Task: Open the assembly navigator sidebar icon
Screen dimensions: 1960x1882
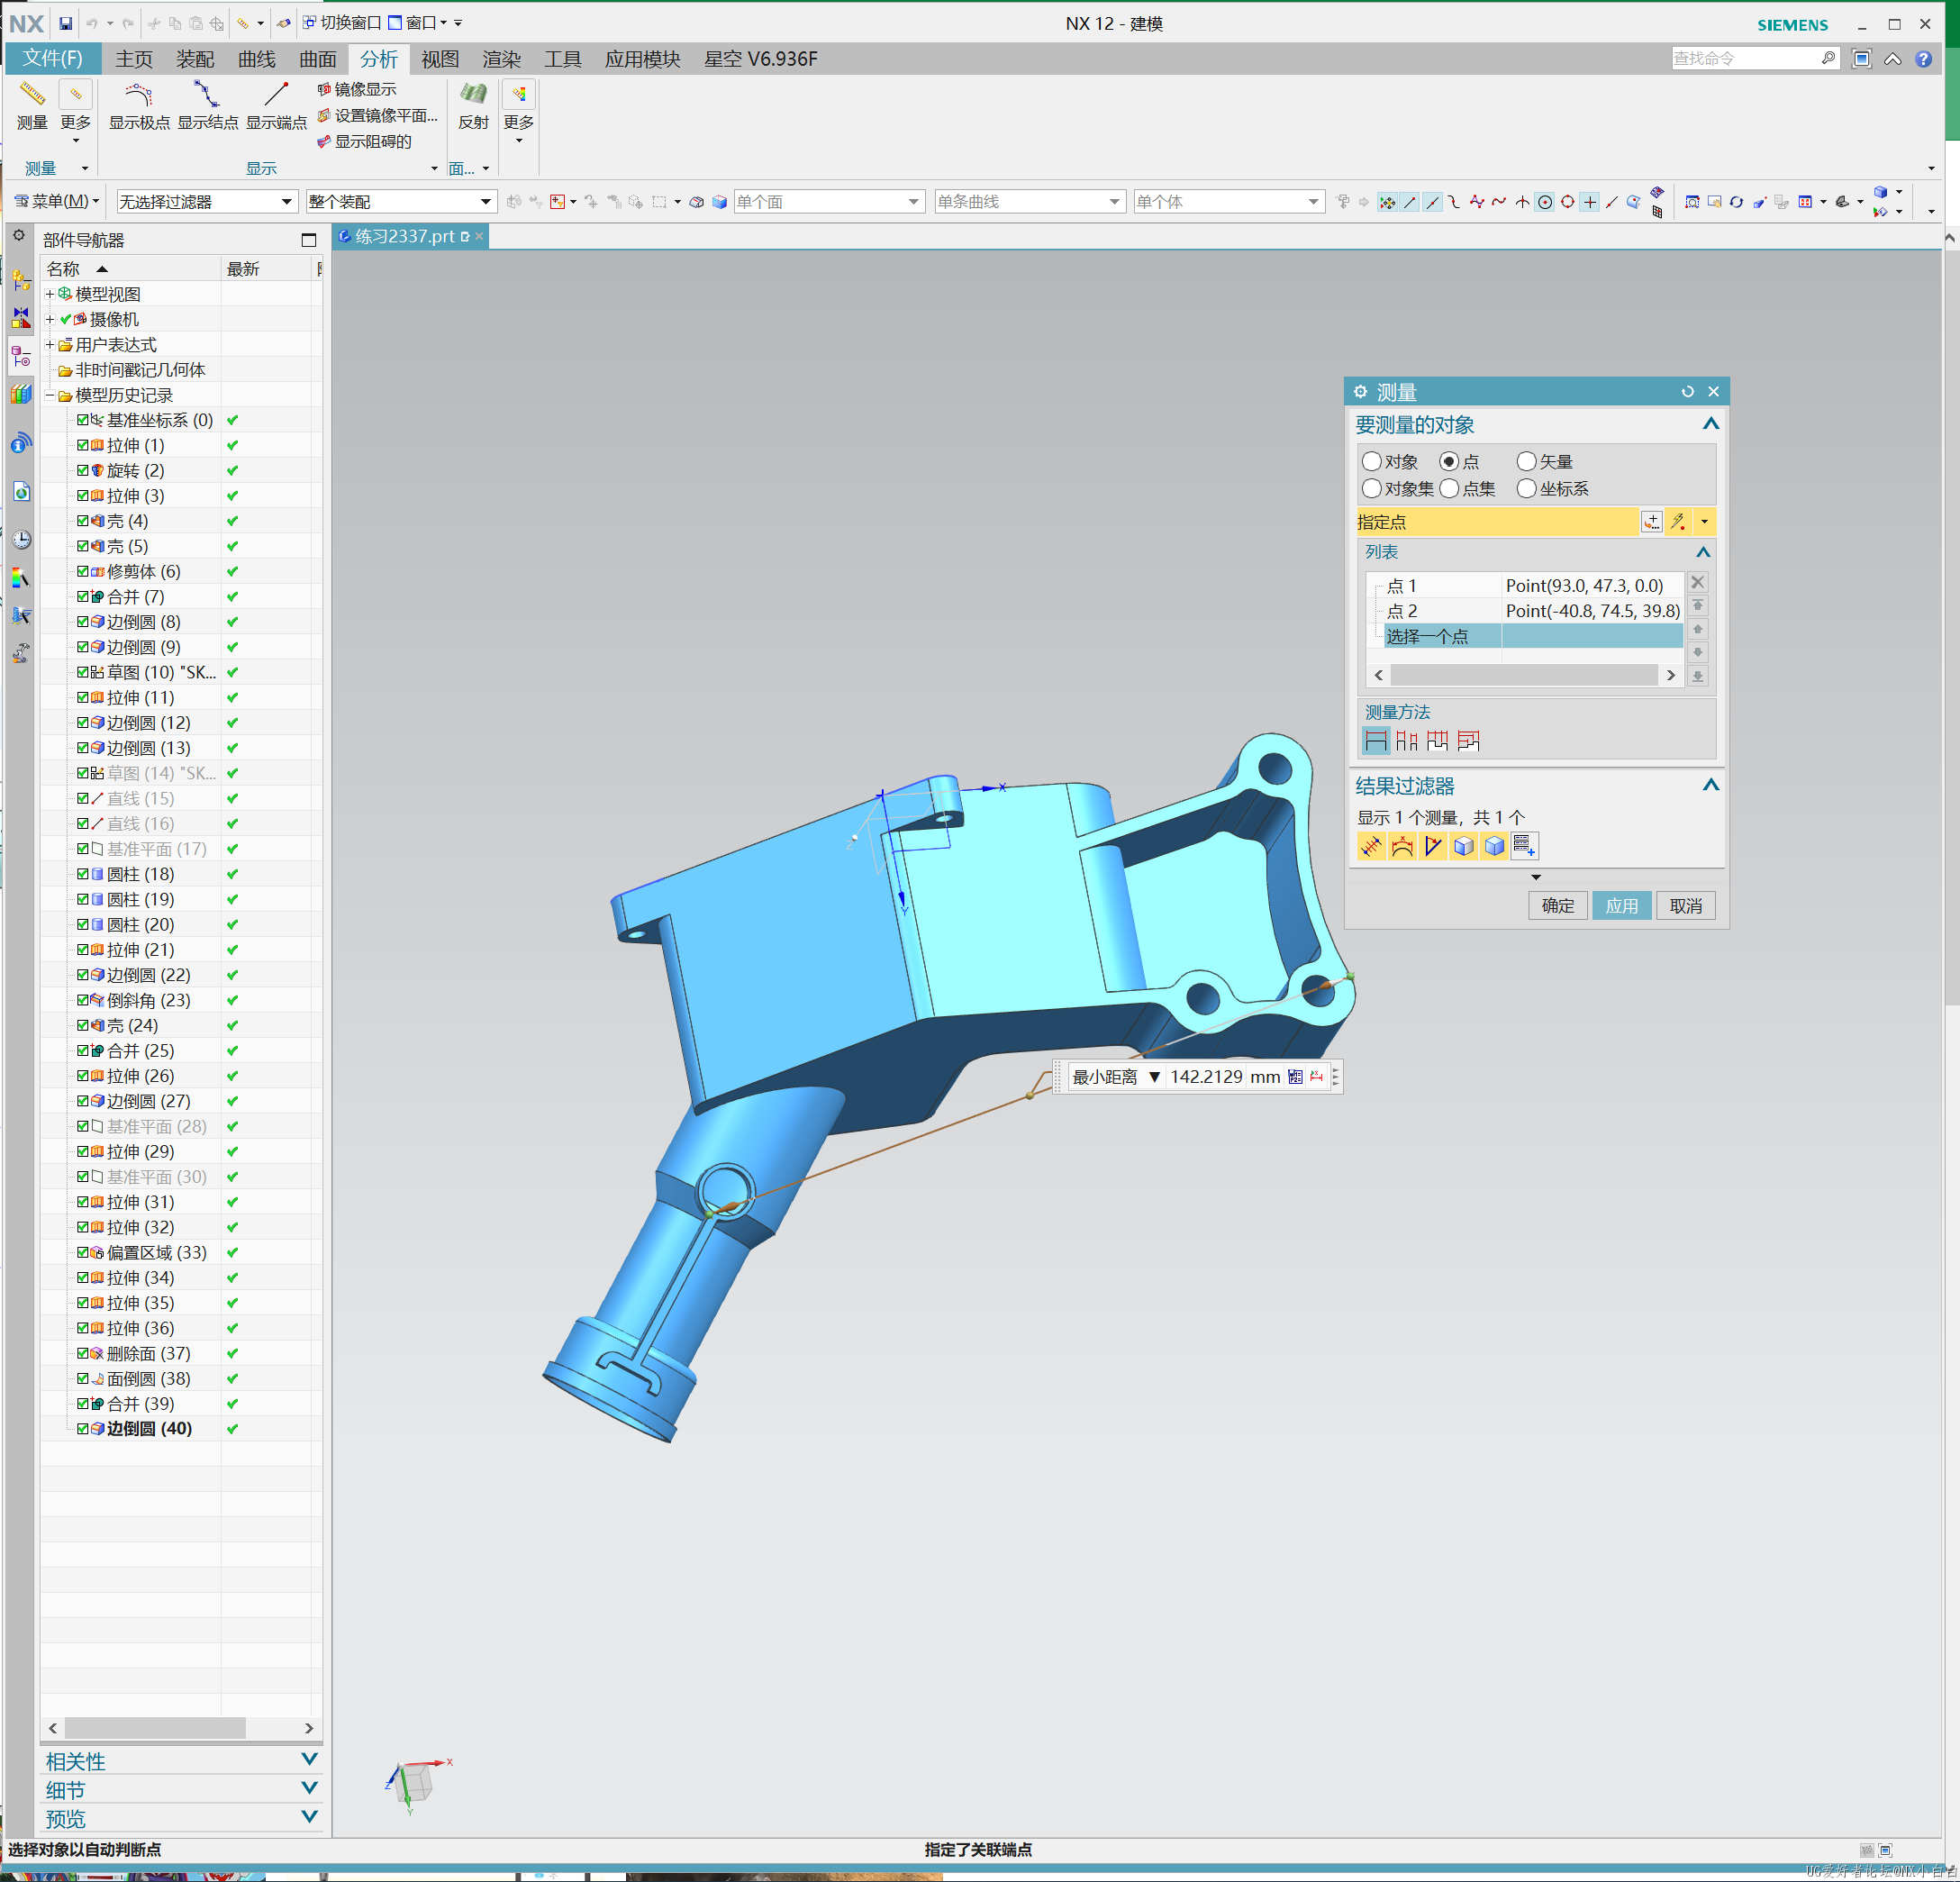Action: point(21,280)
